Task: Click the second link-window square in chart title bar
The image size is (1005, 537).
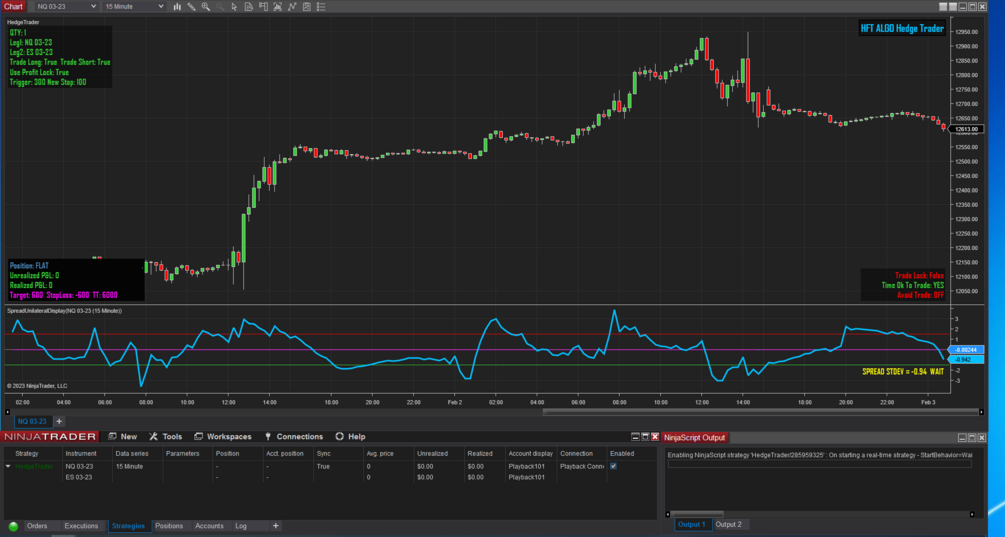Action: click(953, 6)
